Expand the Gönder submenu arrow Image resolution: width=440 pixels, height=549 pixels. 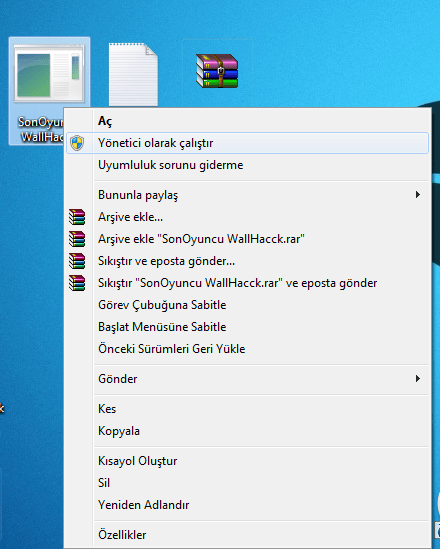click(x=418, y=378)
